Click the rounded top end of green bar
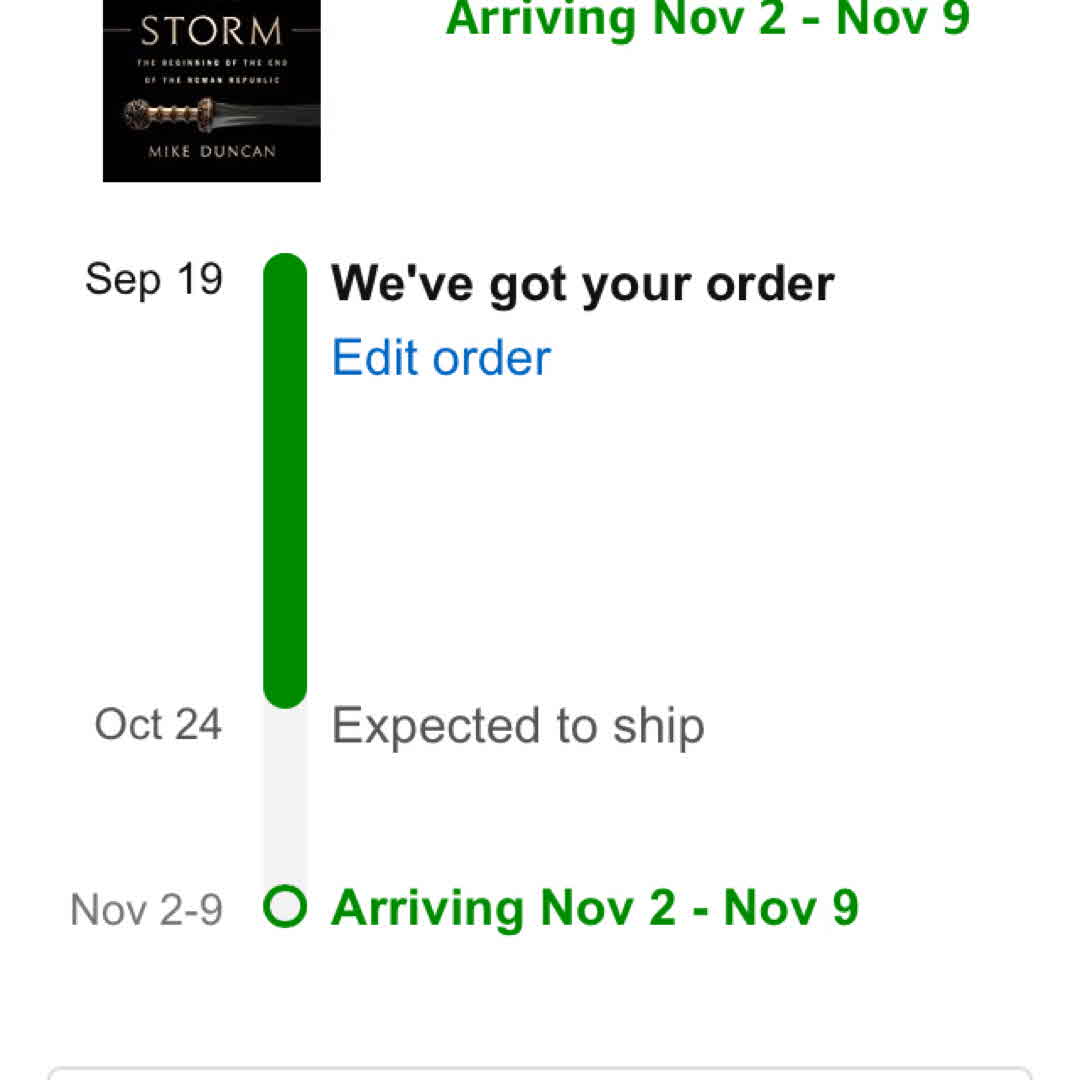Image resolution: width=1080 pixels, height=1080 pixels. [285, 268]
